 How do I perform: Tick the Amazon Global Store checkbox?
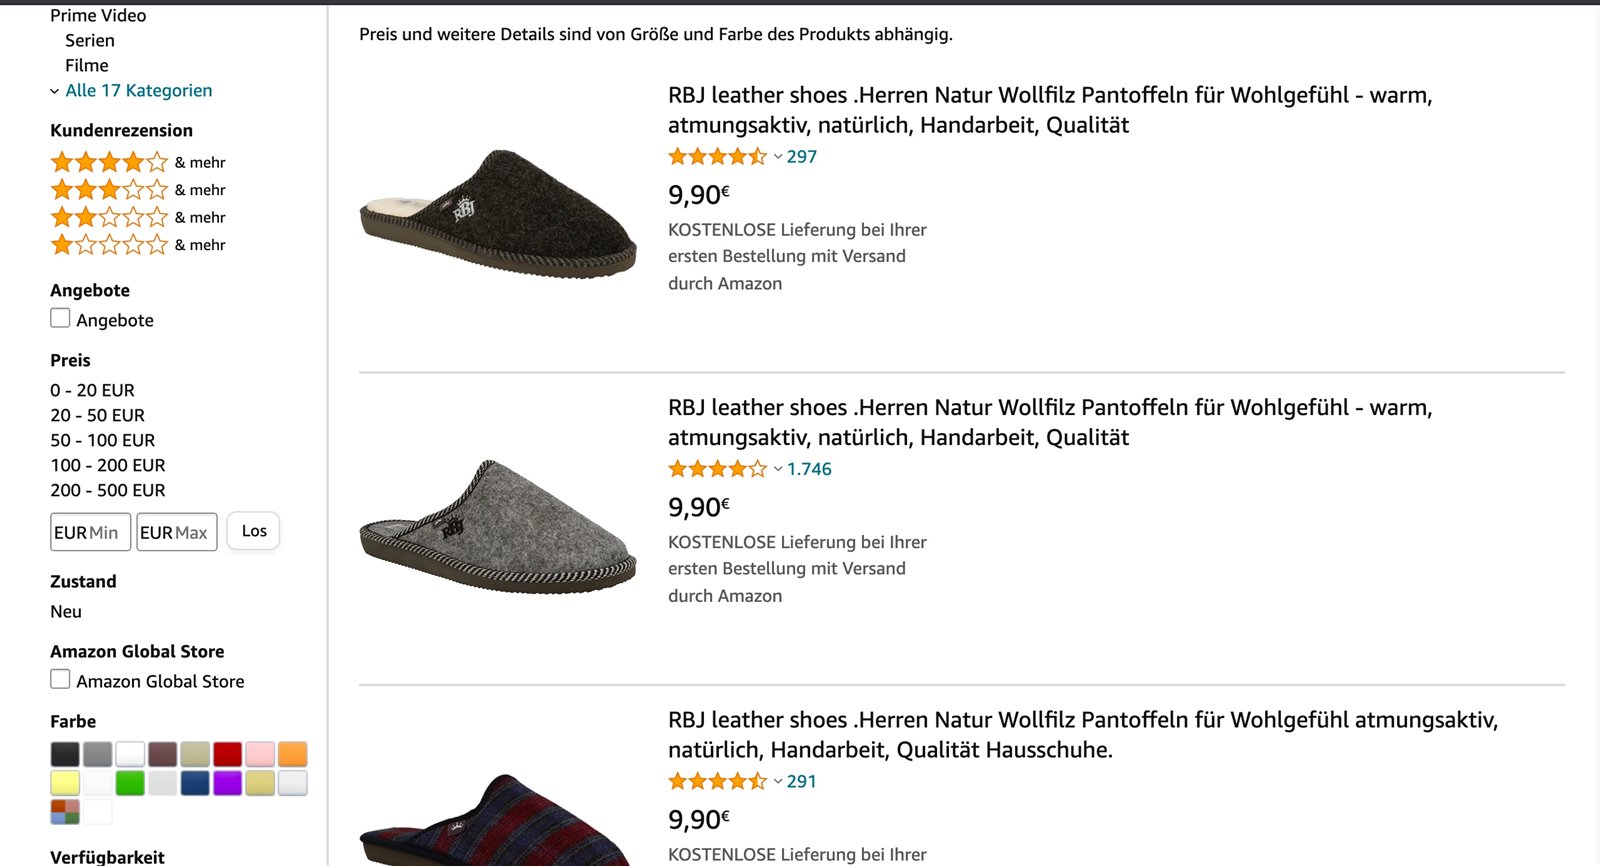[60, 680]
